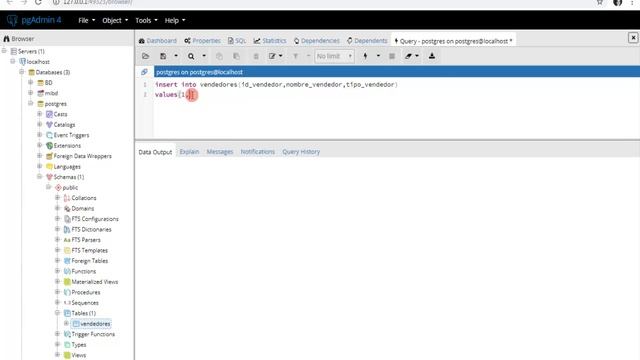Viewport: 640px width, 360px height.
Task: Click the Browser panel header
Action: pos(67,39)
